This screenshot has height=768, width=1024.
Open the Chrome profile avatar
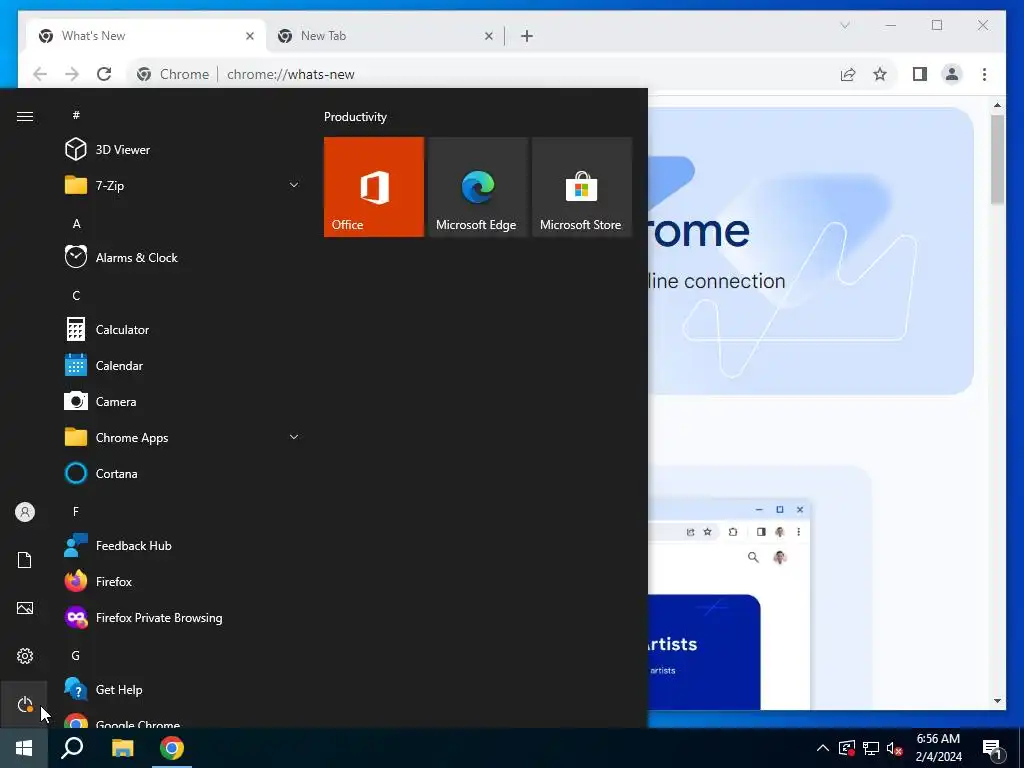click(952, 74)
